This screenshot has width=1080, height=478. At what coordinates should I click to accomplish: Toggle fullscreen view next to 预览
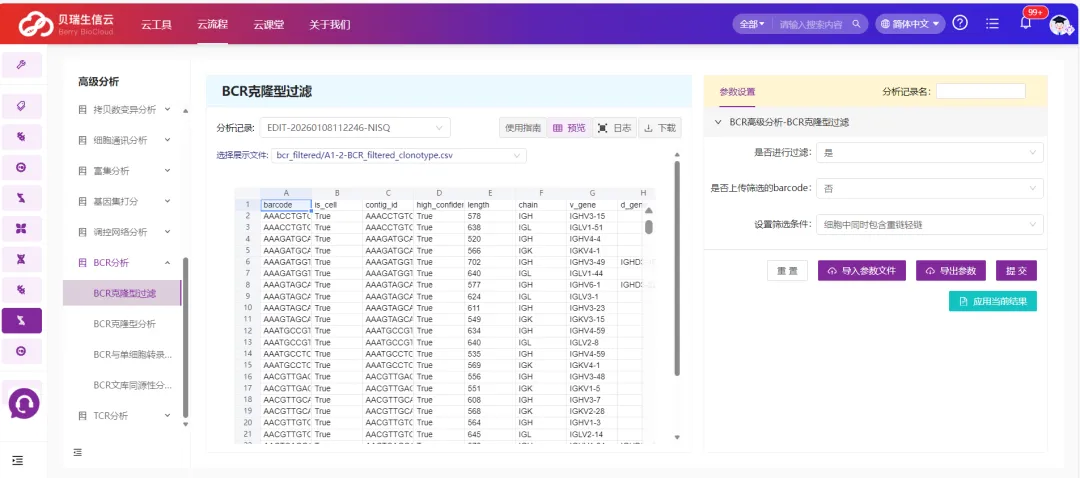point(603,128)
